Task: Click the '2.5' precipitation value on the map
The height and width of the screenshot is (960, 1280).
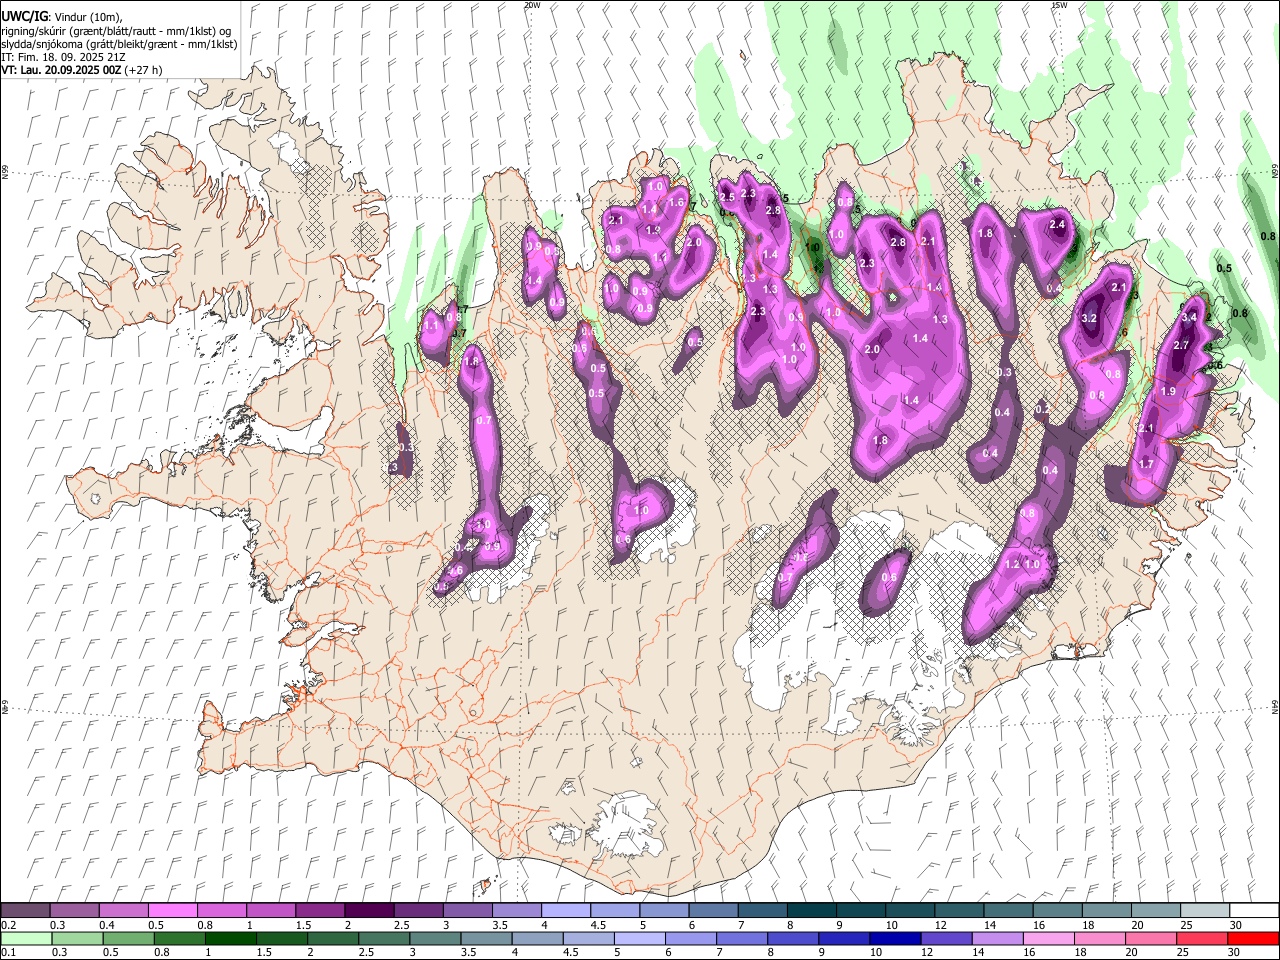Action: pyautogui.click(x=728, y=197)
